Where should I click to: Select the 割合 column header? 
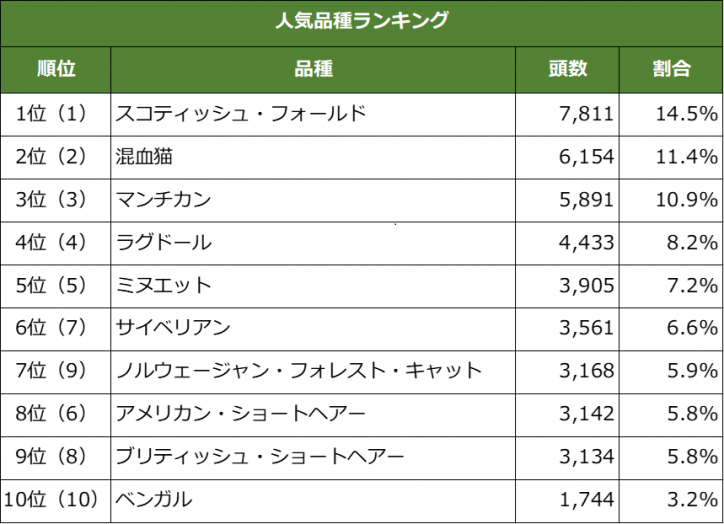[671, 70]
